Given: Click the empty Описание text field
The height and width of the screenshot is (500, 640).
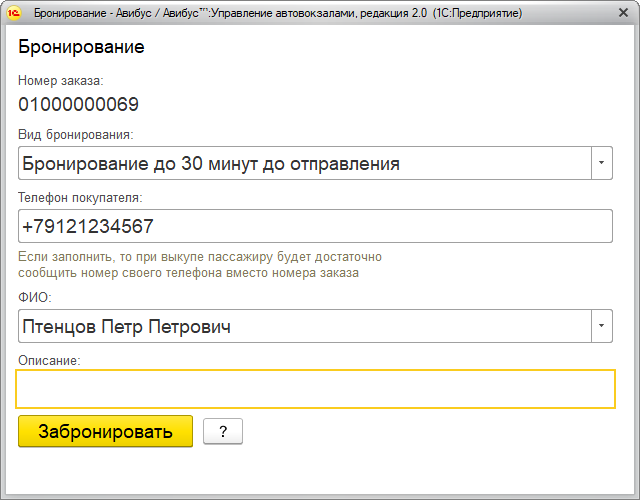Looking at the screenshot, I should pyautogui.click(x=315, y=389).
